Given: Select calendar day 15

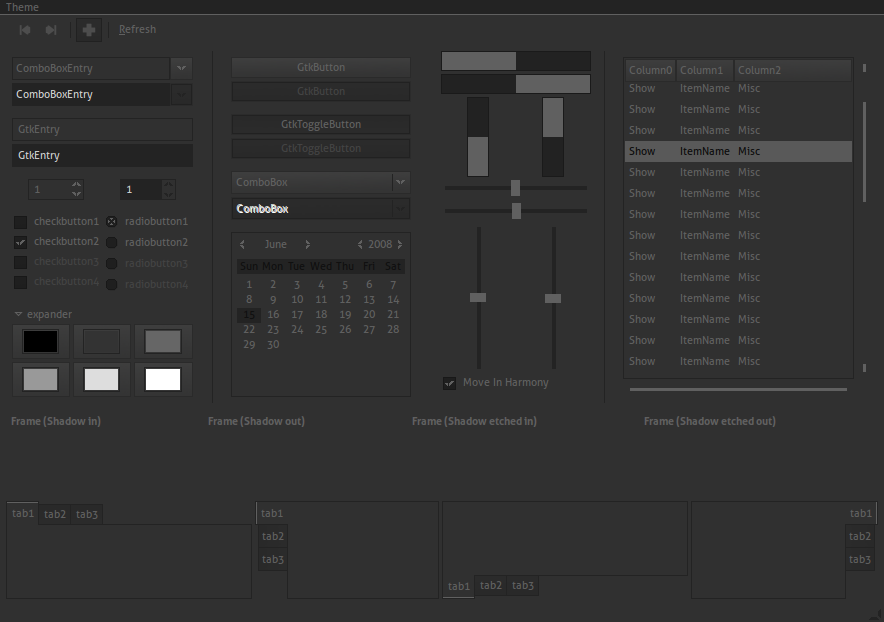Looking at the screenshot, I should pyautogui.click(x=249, y=315).
